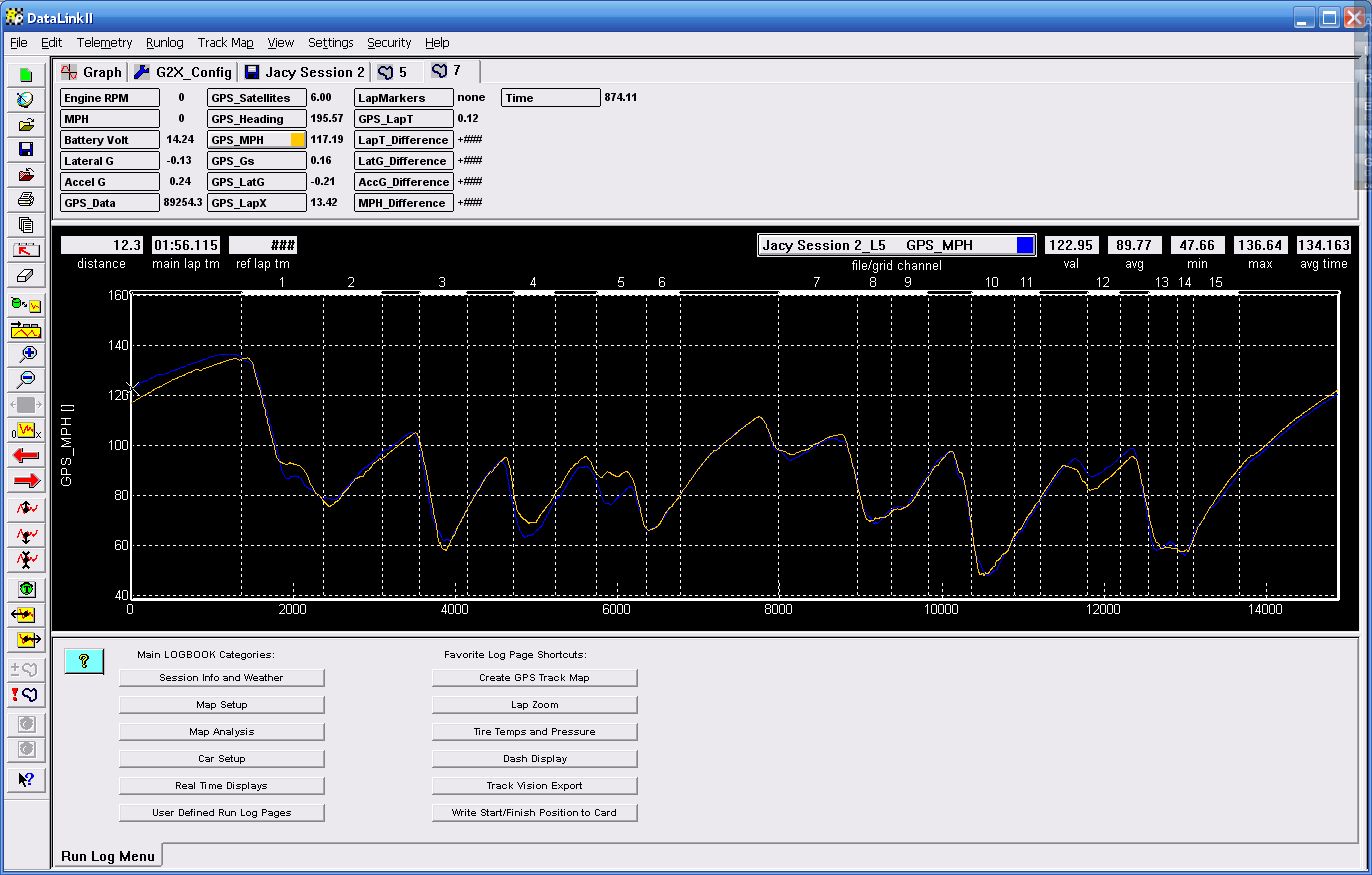Click the green new file icon

pos(26,75)
